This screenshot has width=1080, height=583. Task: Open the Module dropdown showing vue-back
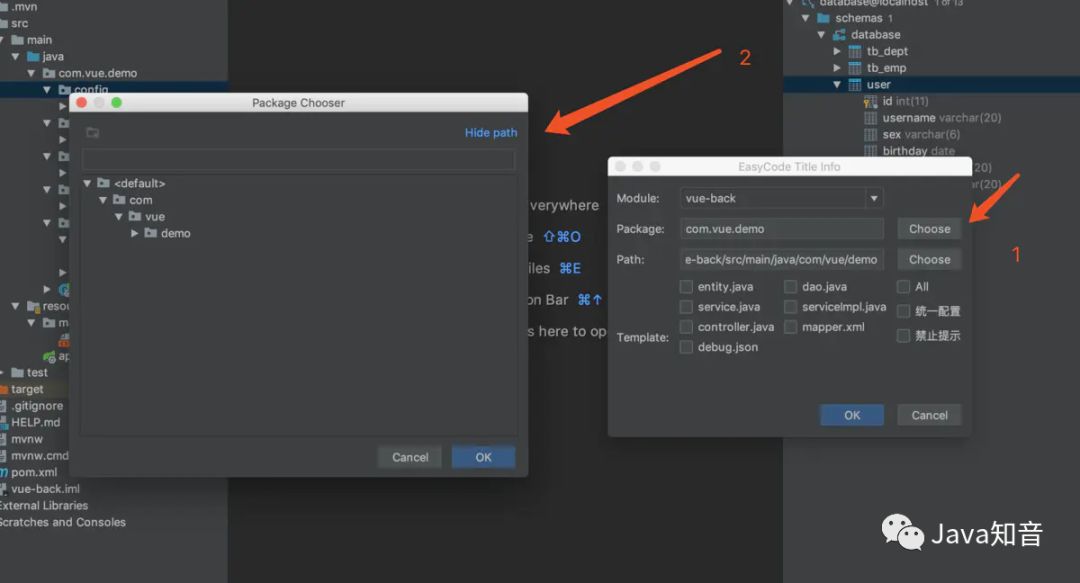pyautogui.click(x=874, y=198)
